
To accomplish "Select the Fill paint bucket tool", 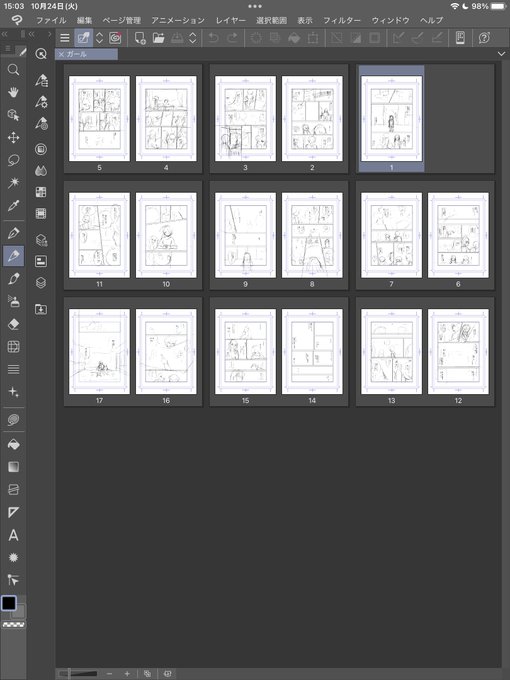I will point(13,445).
